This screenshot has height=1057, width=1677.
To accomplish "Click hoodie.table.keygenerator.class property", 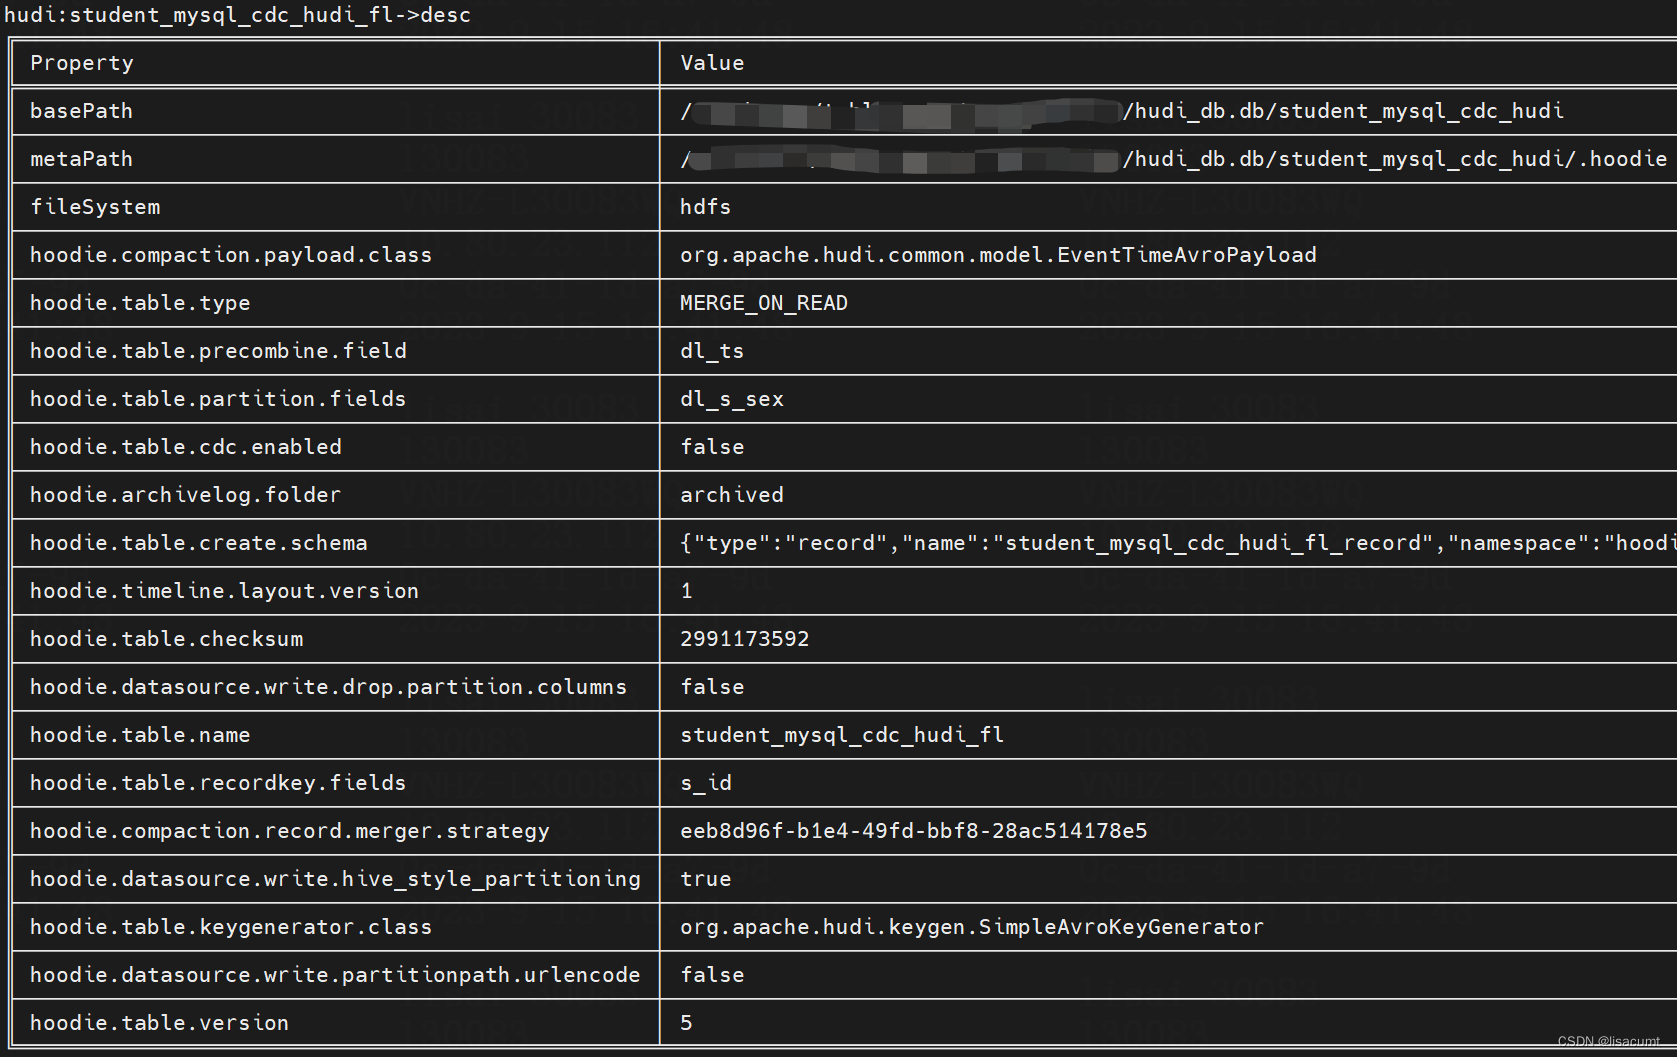I will [231, 927].
